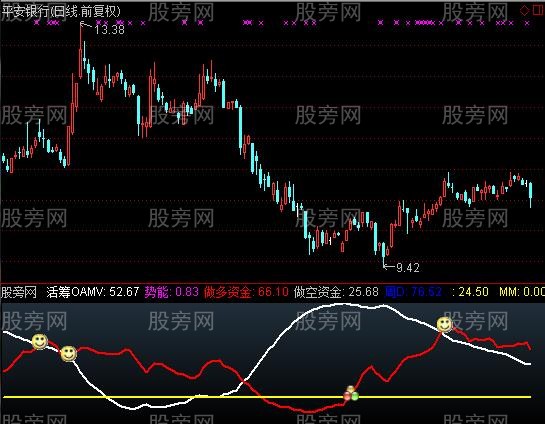
Task: Click the 9.42 low price label
Action: tap(408, 268)
